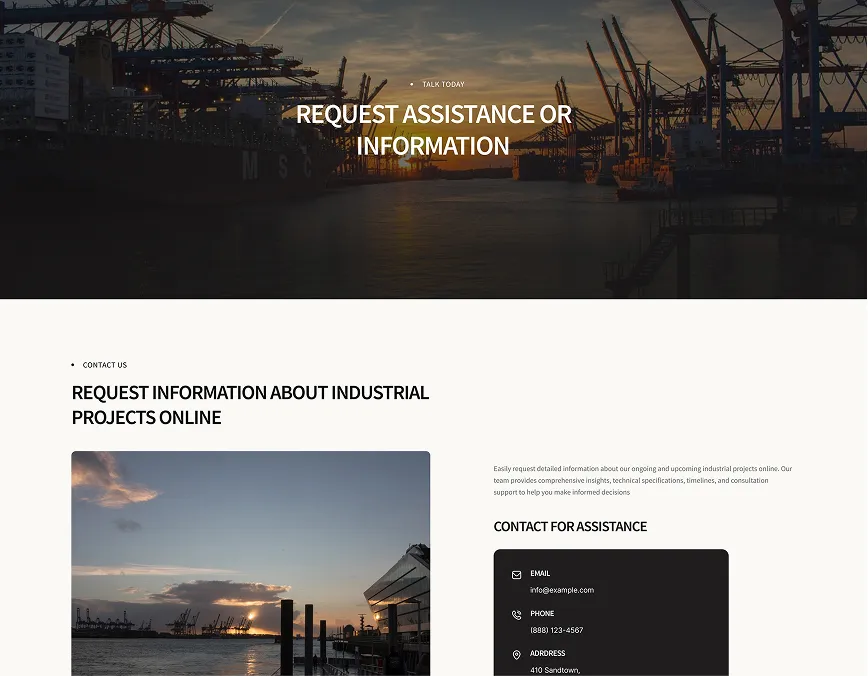Image resolution: width=868 pixels, height=676 pixels.
Task: Click the paragraph starting 'Easily request detailed information'
Action: click(643, 480)
